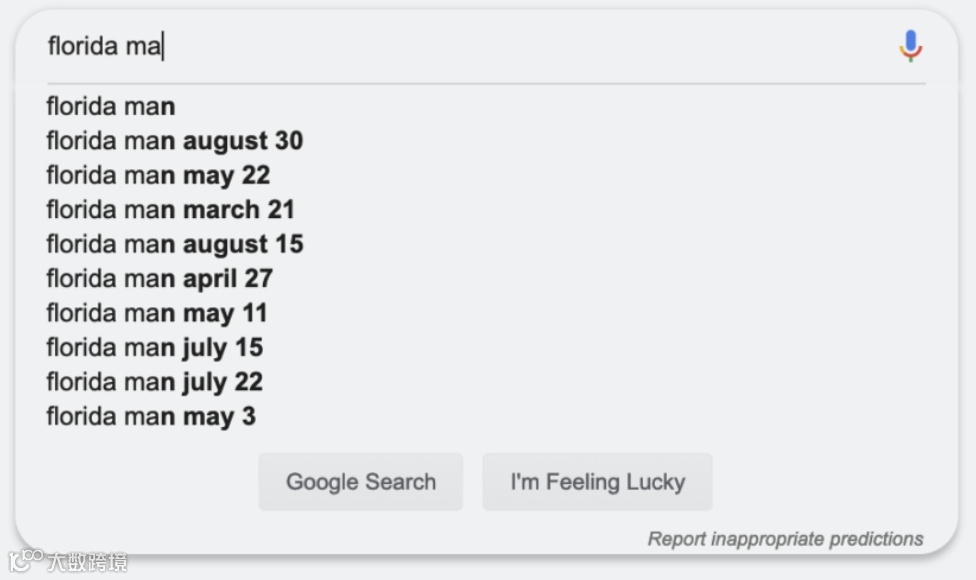The image size is (976, 580).
Task: Select 'florida man march 21' from suggestions
Action: [x=170, y=210]
